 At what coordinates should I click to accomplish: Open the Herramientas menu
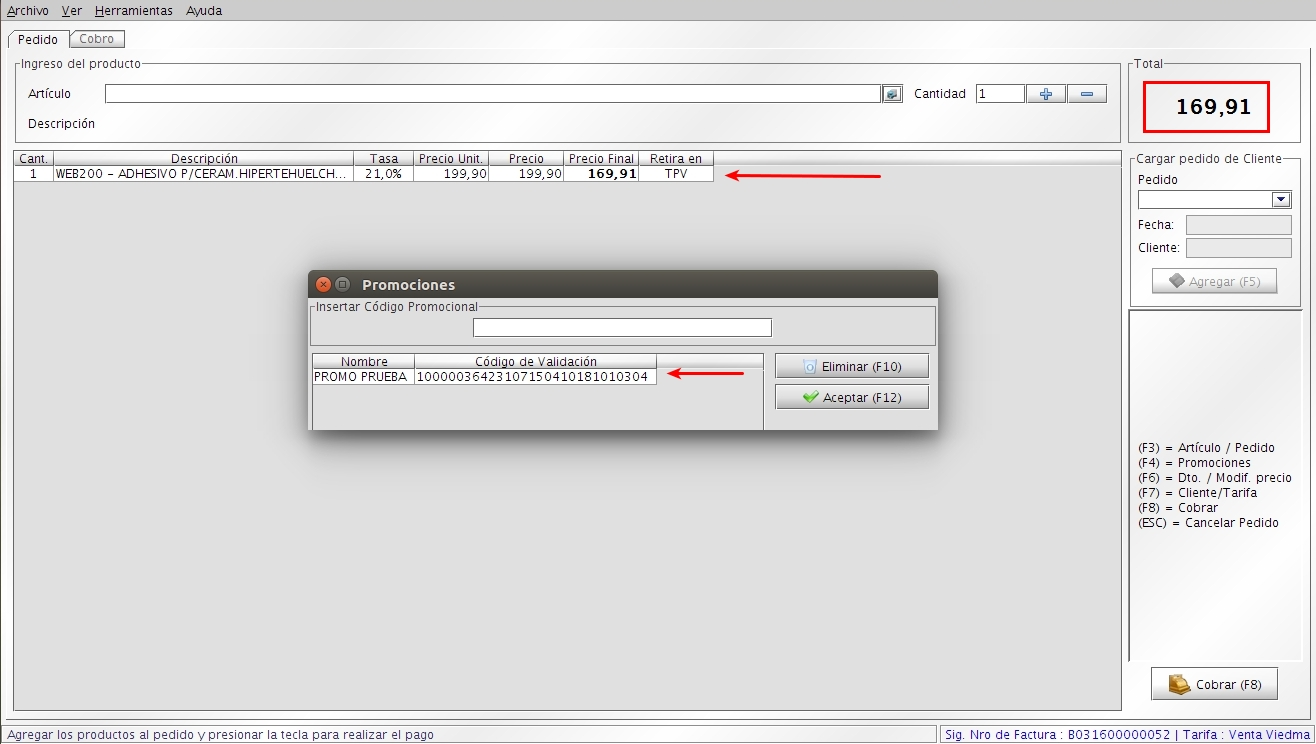pyautogui.click(x=134, y=11)
